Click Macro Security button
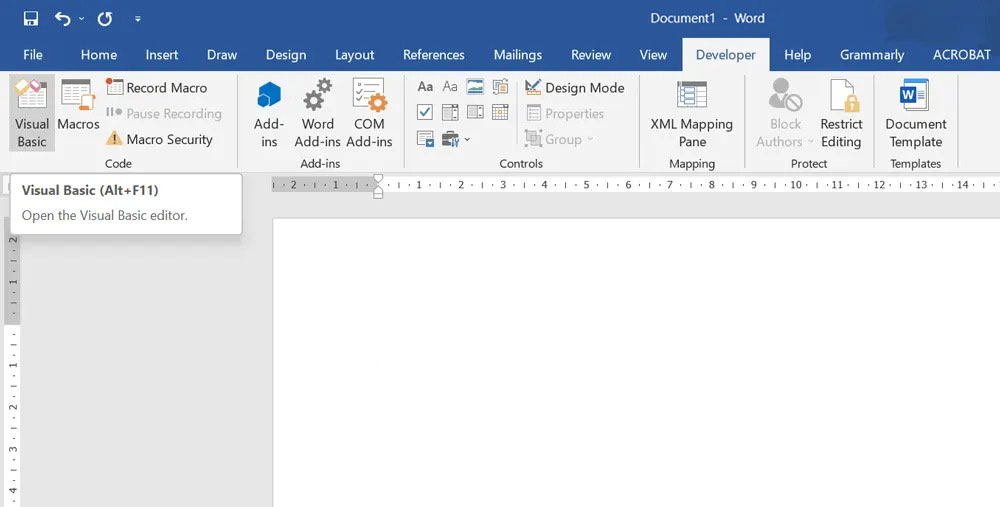The height and width of the screenshot is (507, 1000). pos(160,139)
